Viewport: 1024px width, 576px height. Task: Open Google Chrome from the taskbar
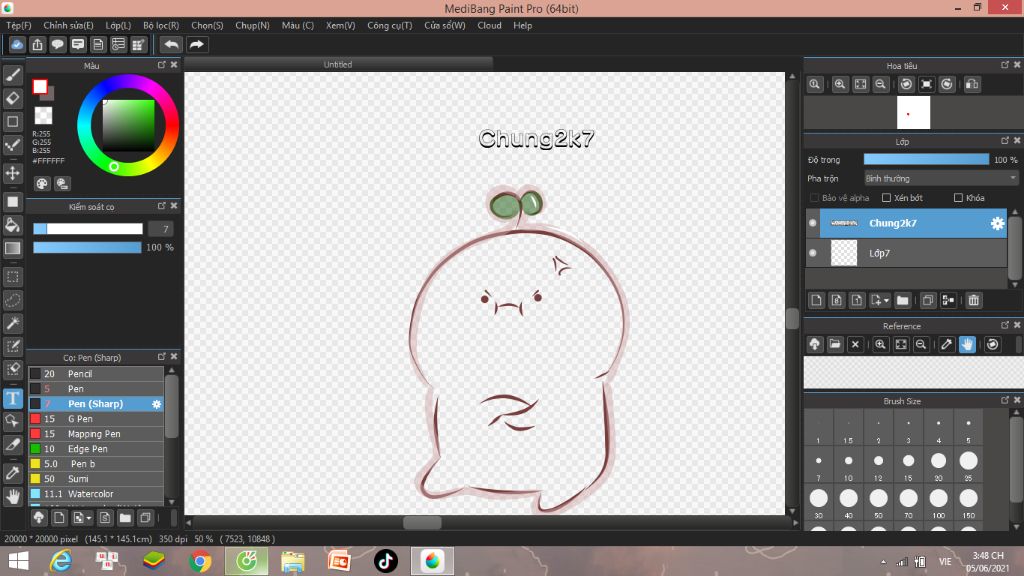coord(200,562)
